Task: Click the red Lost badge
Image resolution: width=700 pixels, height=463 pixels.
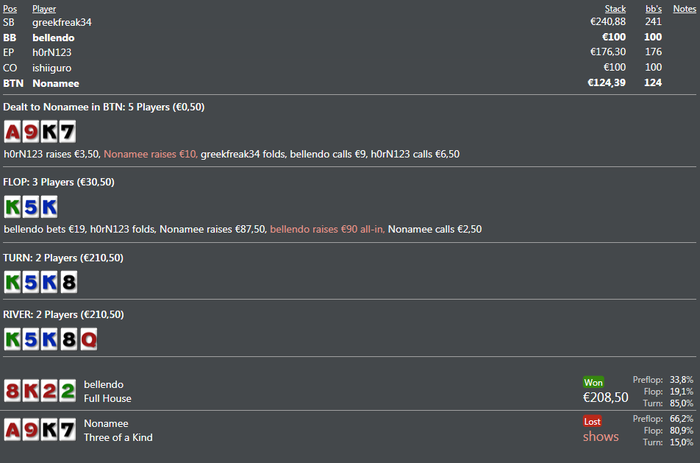Action: 593,421
